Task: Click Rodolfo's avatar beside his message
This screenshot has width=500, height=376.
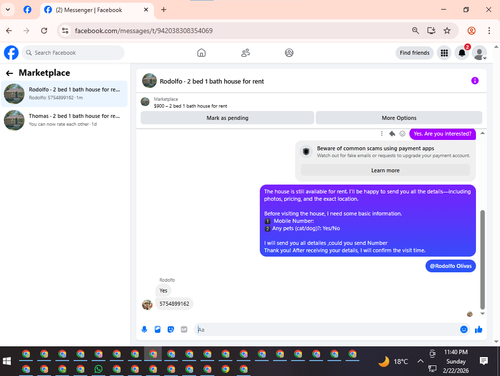Action: (x=147, y=304)
